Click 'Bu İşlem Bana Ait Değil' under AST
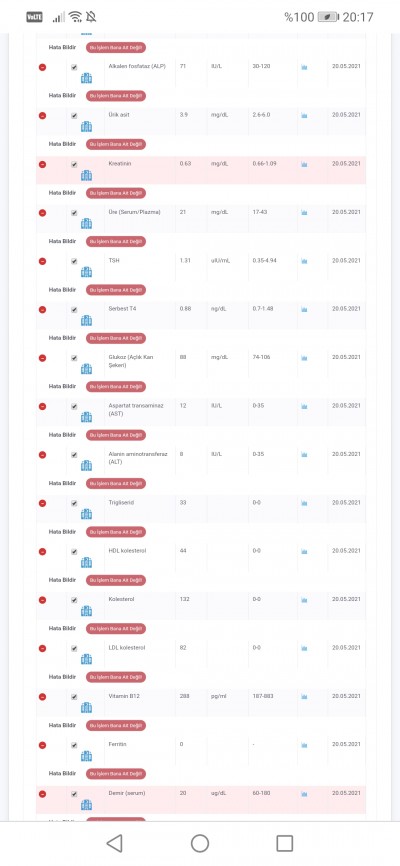This screenshot has width=400, height=866. pos(116,435)
